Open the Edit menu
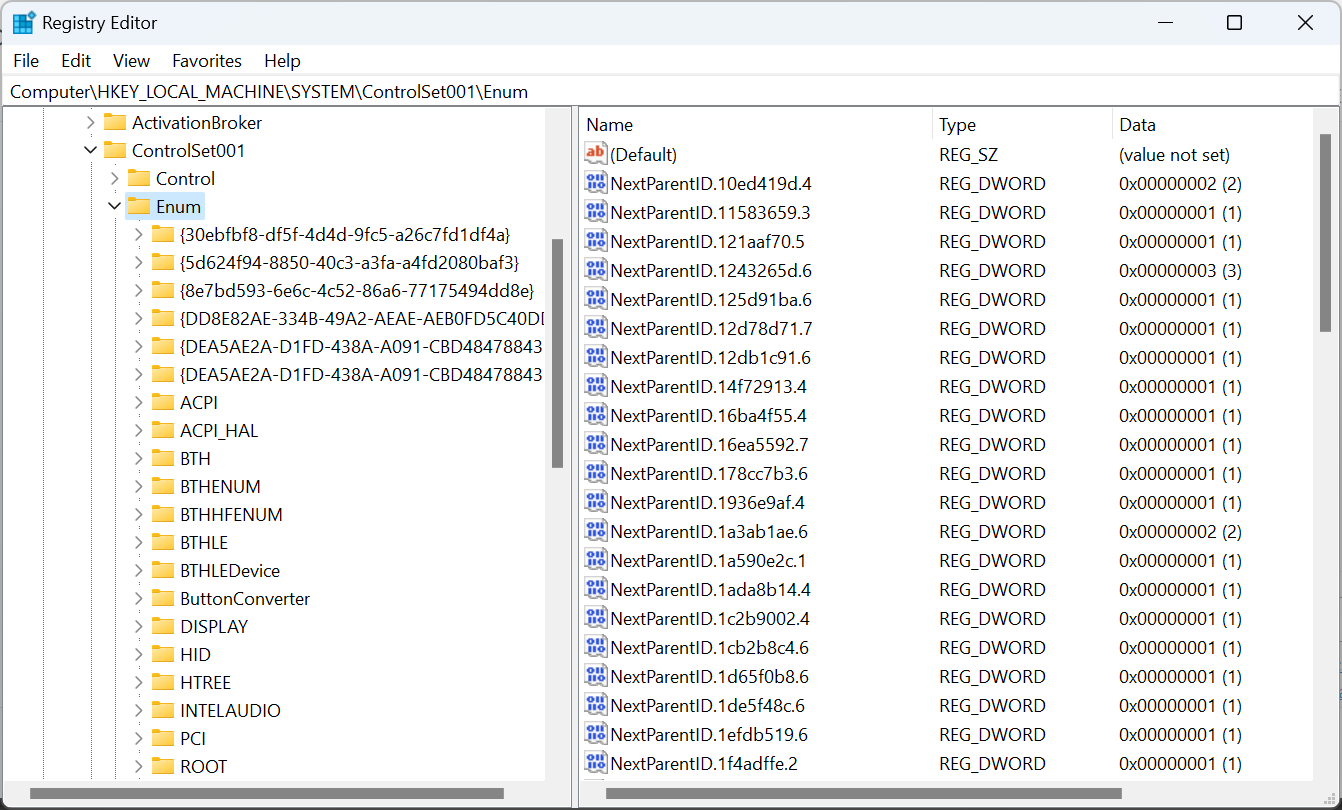This screenshot has height=810, width=1342. (x=76, y=61)
